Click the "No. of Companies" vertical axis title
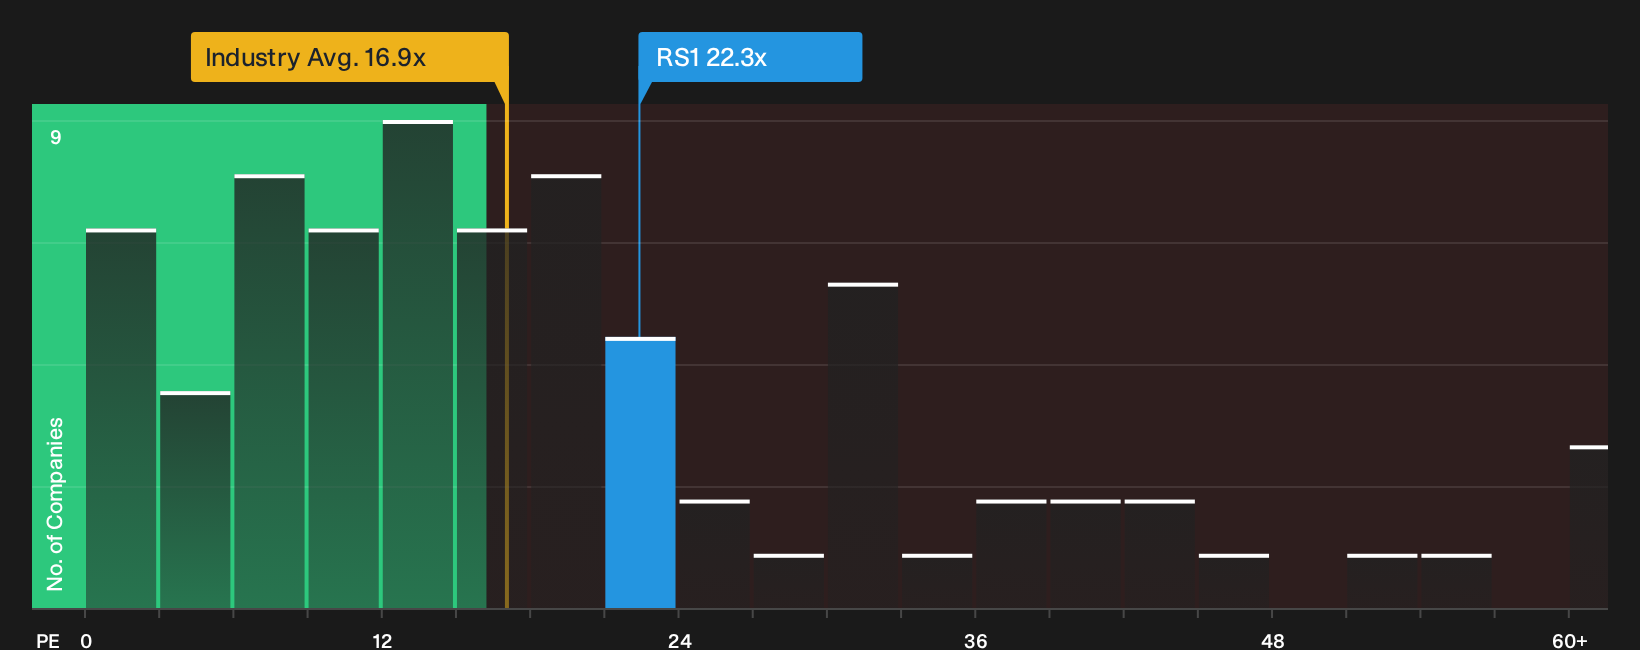1640x650 pixels. [x=55, y=503]
